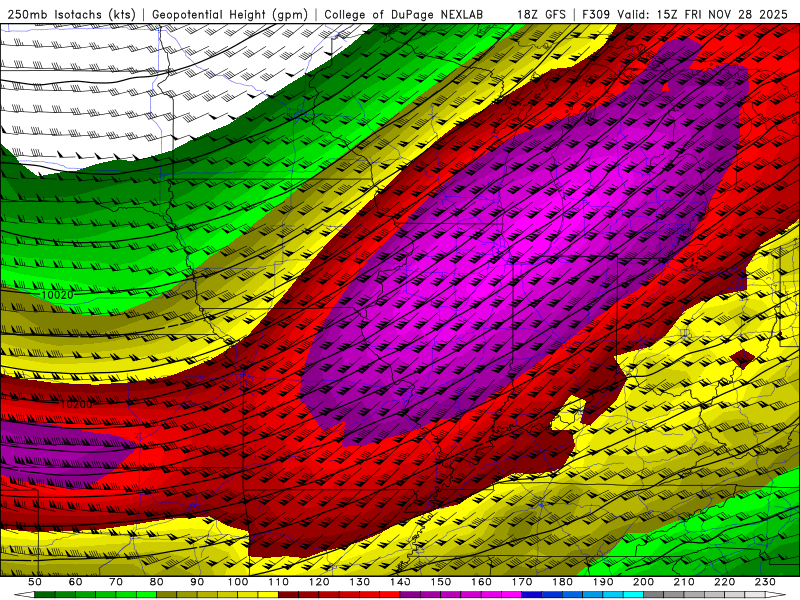Click the 160 value on the color scale
The height and width of the screenshot is (600, 800).
(x=481, y=582)
